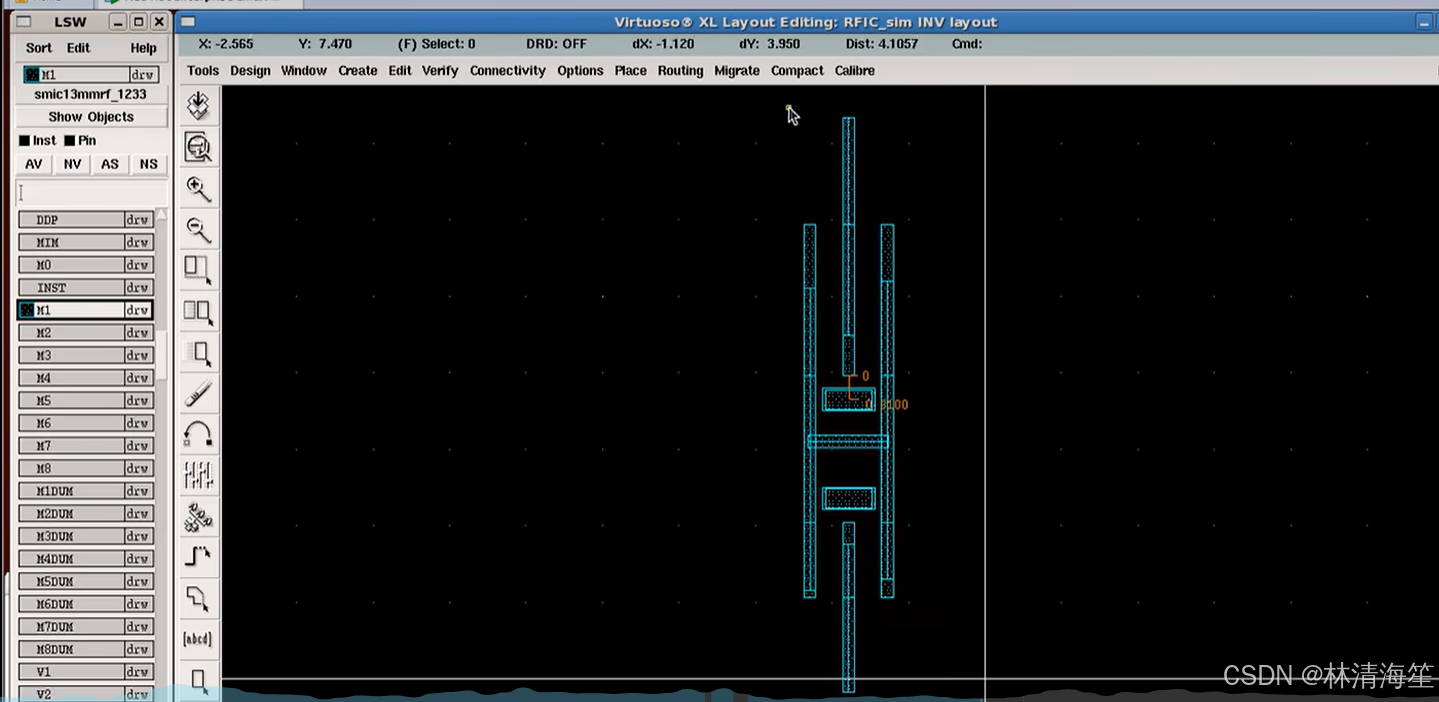Select the M2 layer row
1439x702 pixels.
[x=86, y=333]
